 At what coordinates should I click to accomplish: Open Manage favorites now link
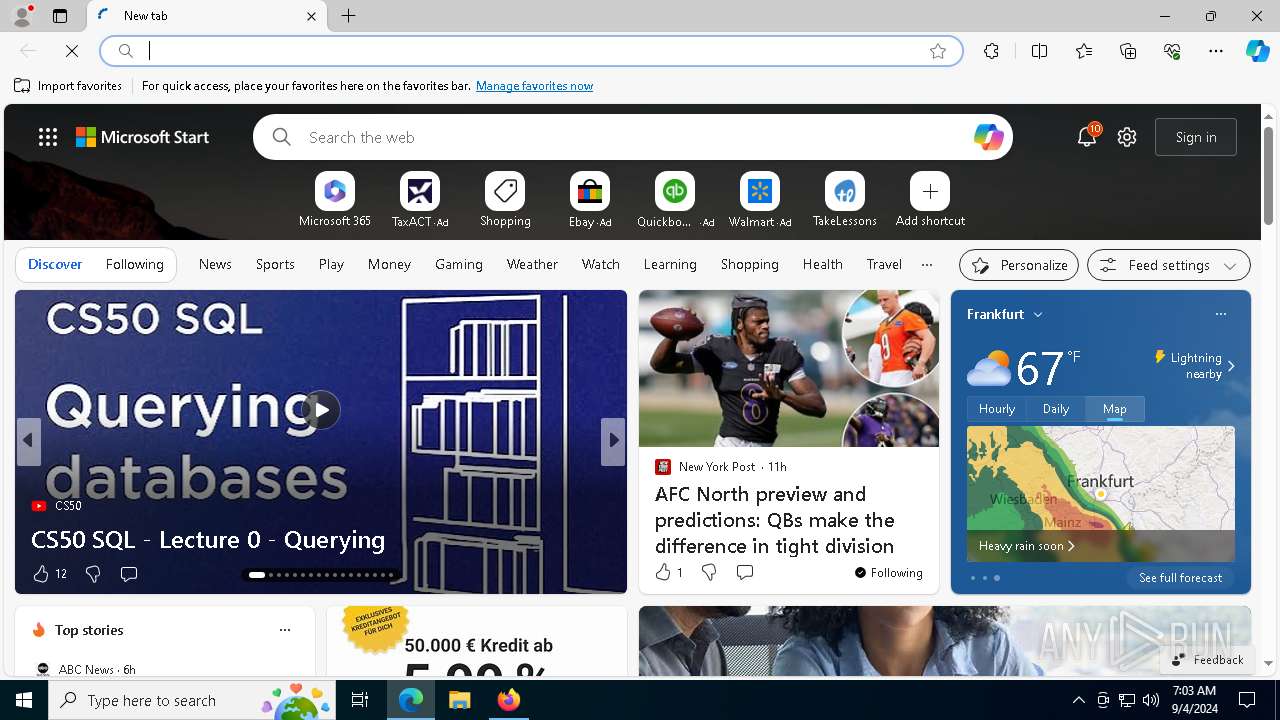(534, 86)
